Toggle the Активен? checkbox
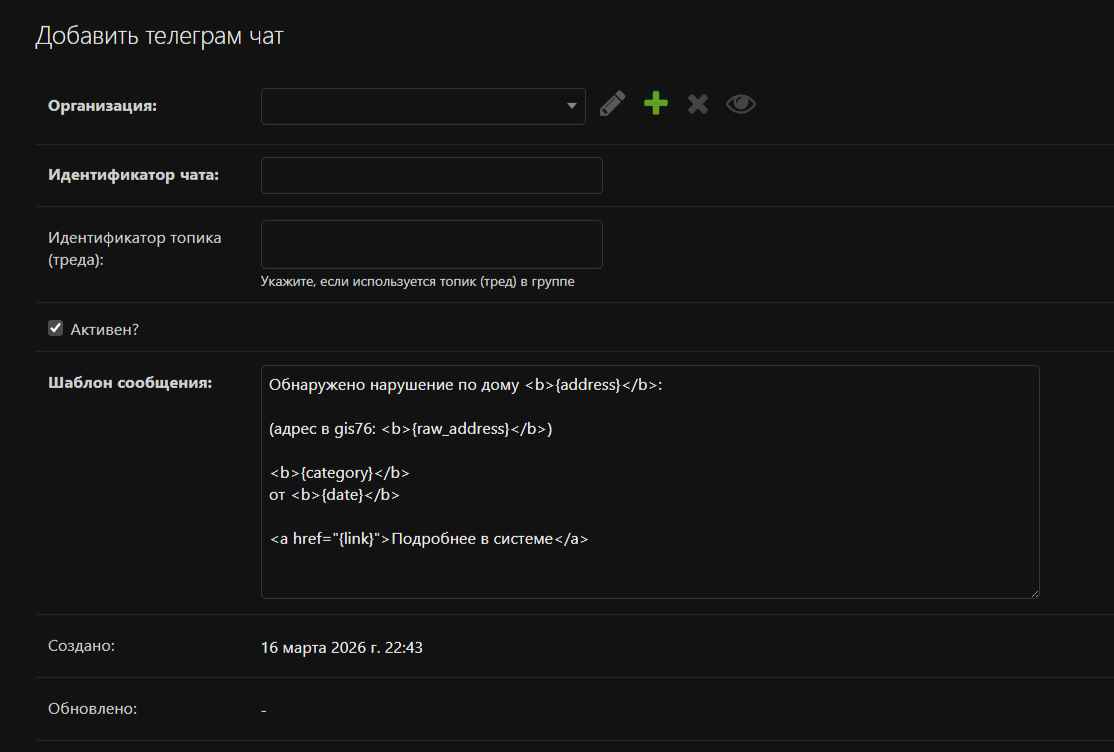The width and height of the screenshot is (1114, 752). point(56,328)
